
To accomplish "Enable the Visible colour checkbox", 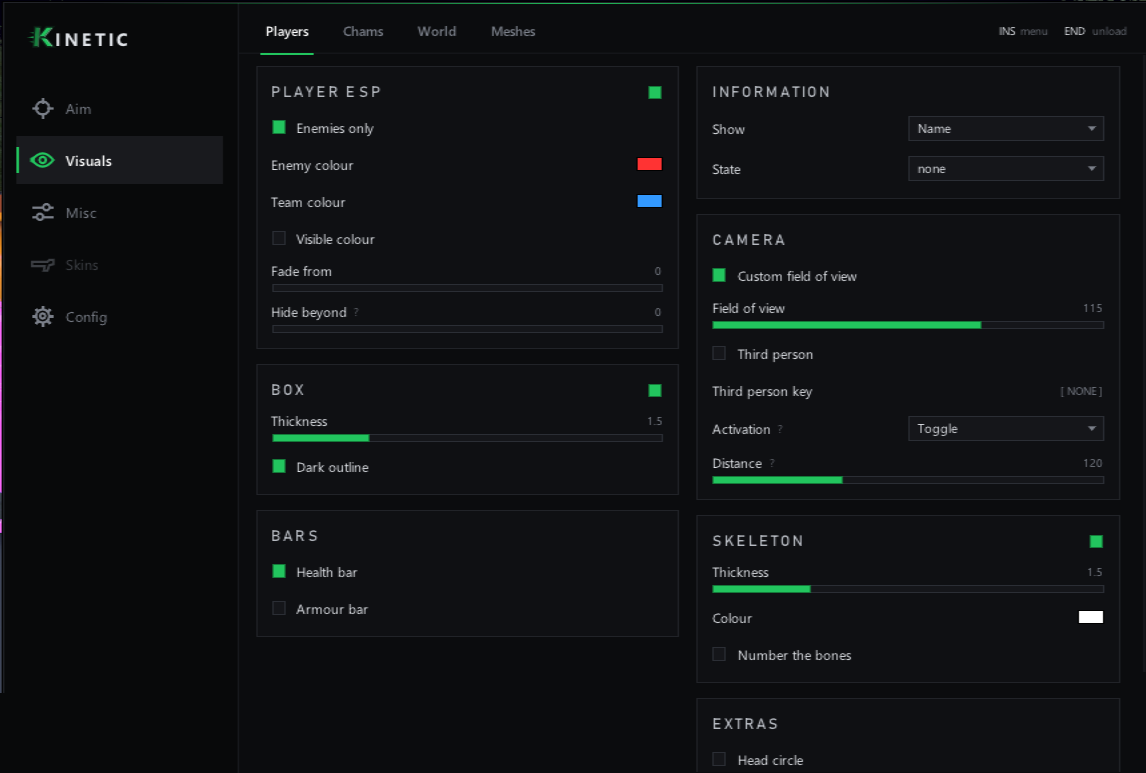I will pyautogui.click(x=278, y=238).
